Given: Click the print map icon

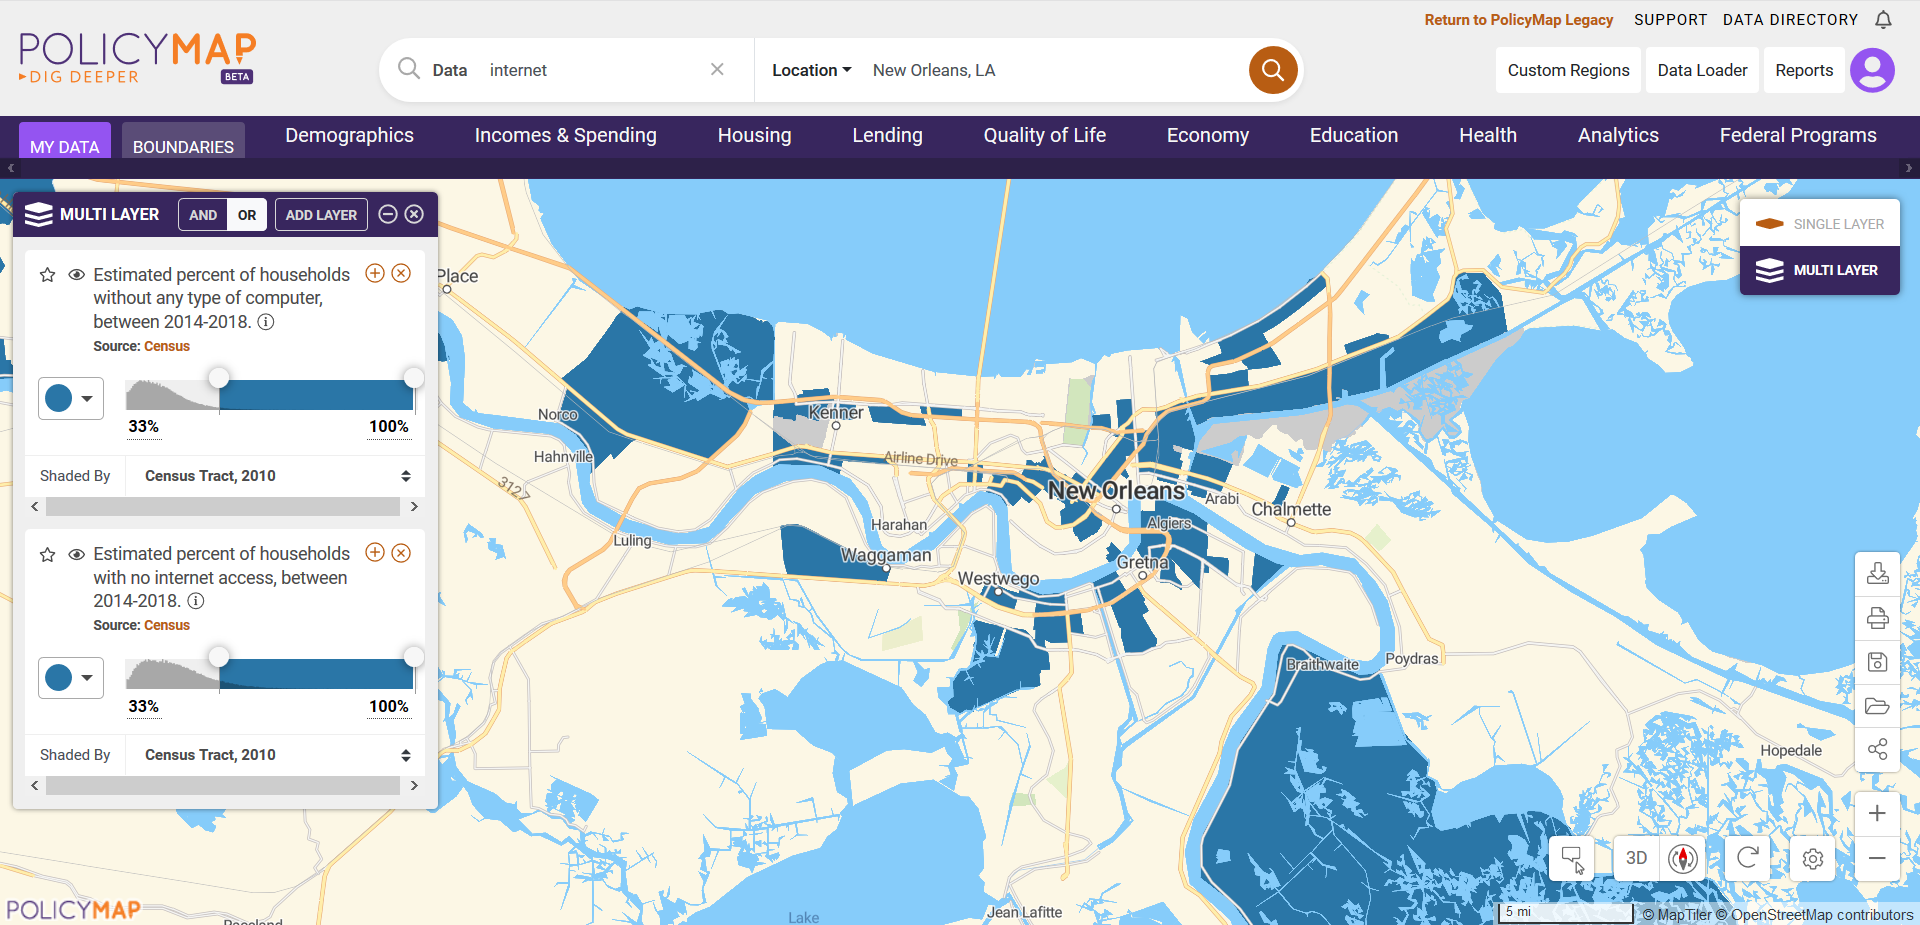Looking at the screenshot, I should 1877,618.
